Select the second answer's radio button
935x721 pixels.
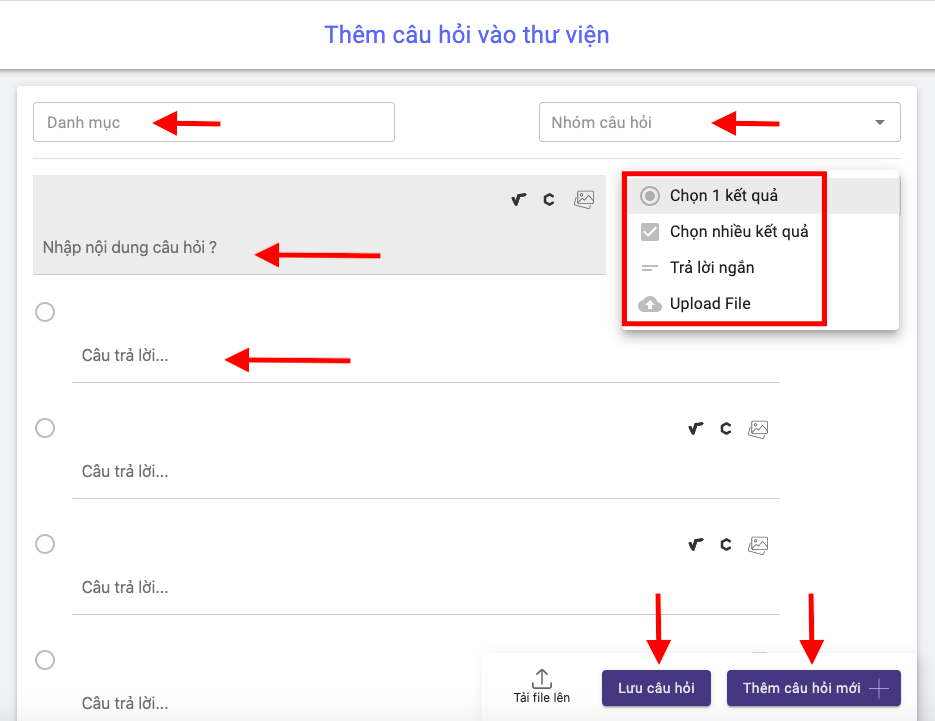click(44, 428)
